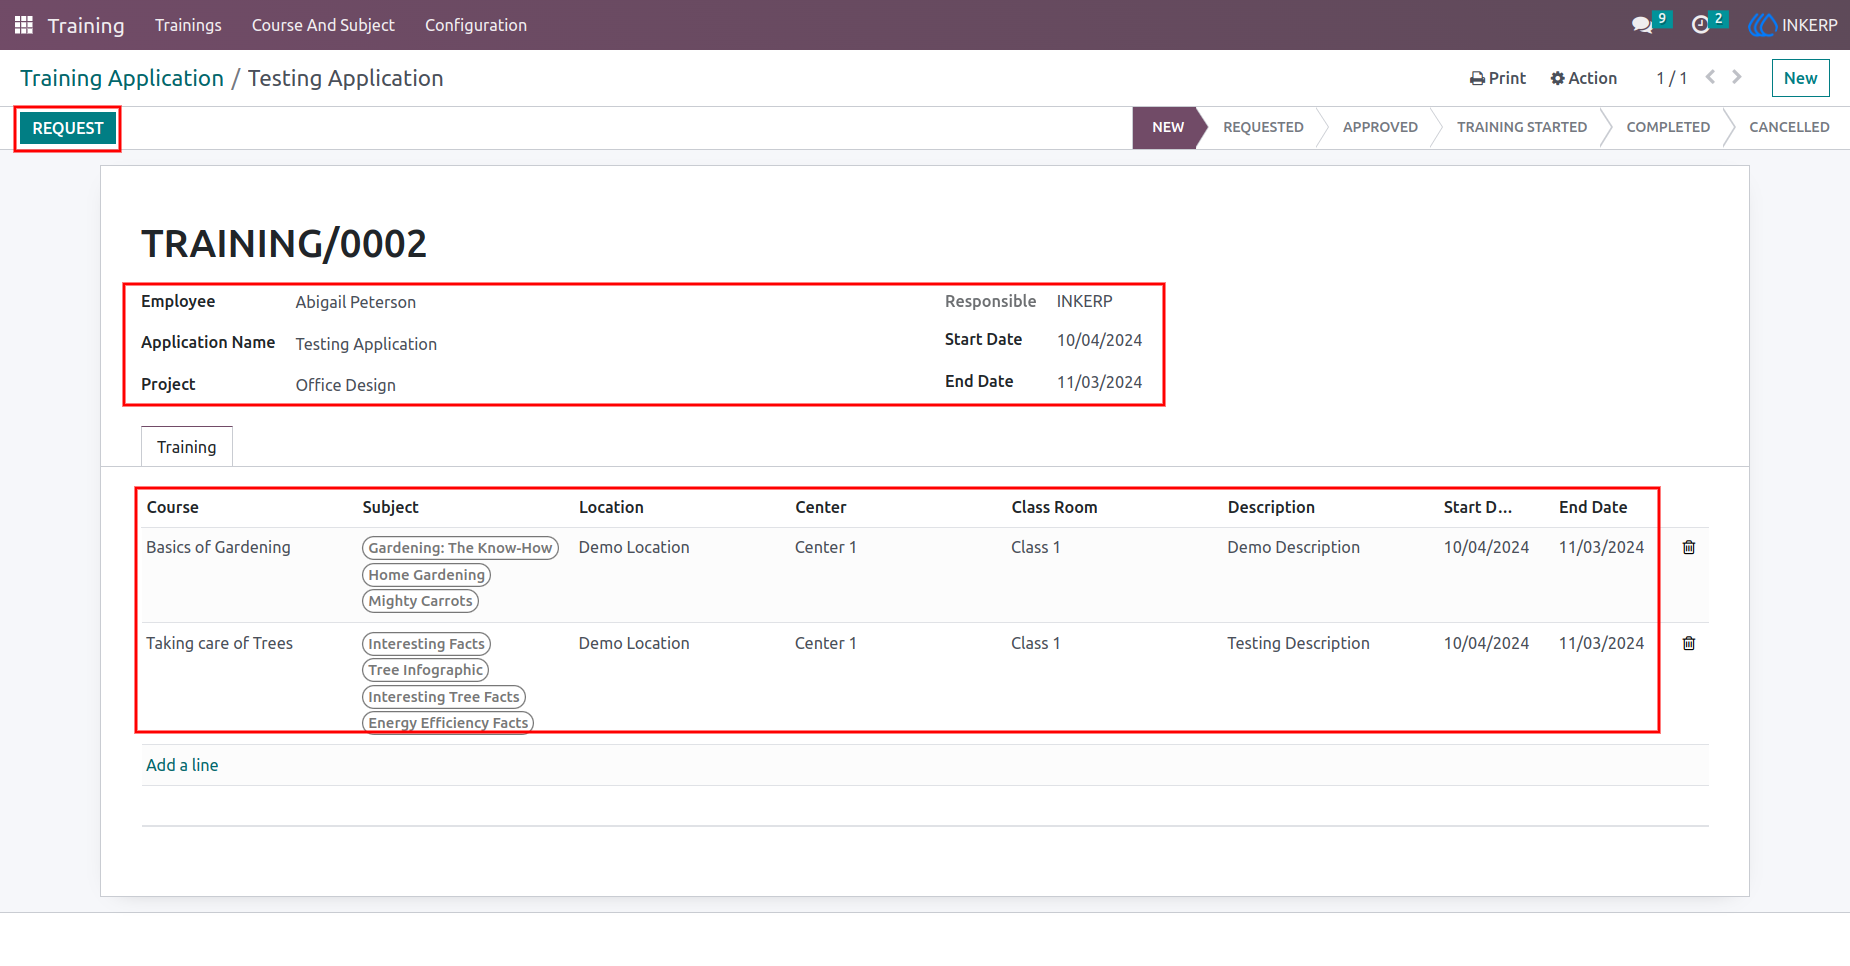Open the Trainings menu
The image size is (1850, 966).
click(188, 25)
